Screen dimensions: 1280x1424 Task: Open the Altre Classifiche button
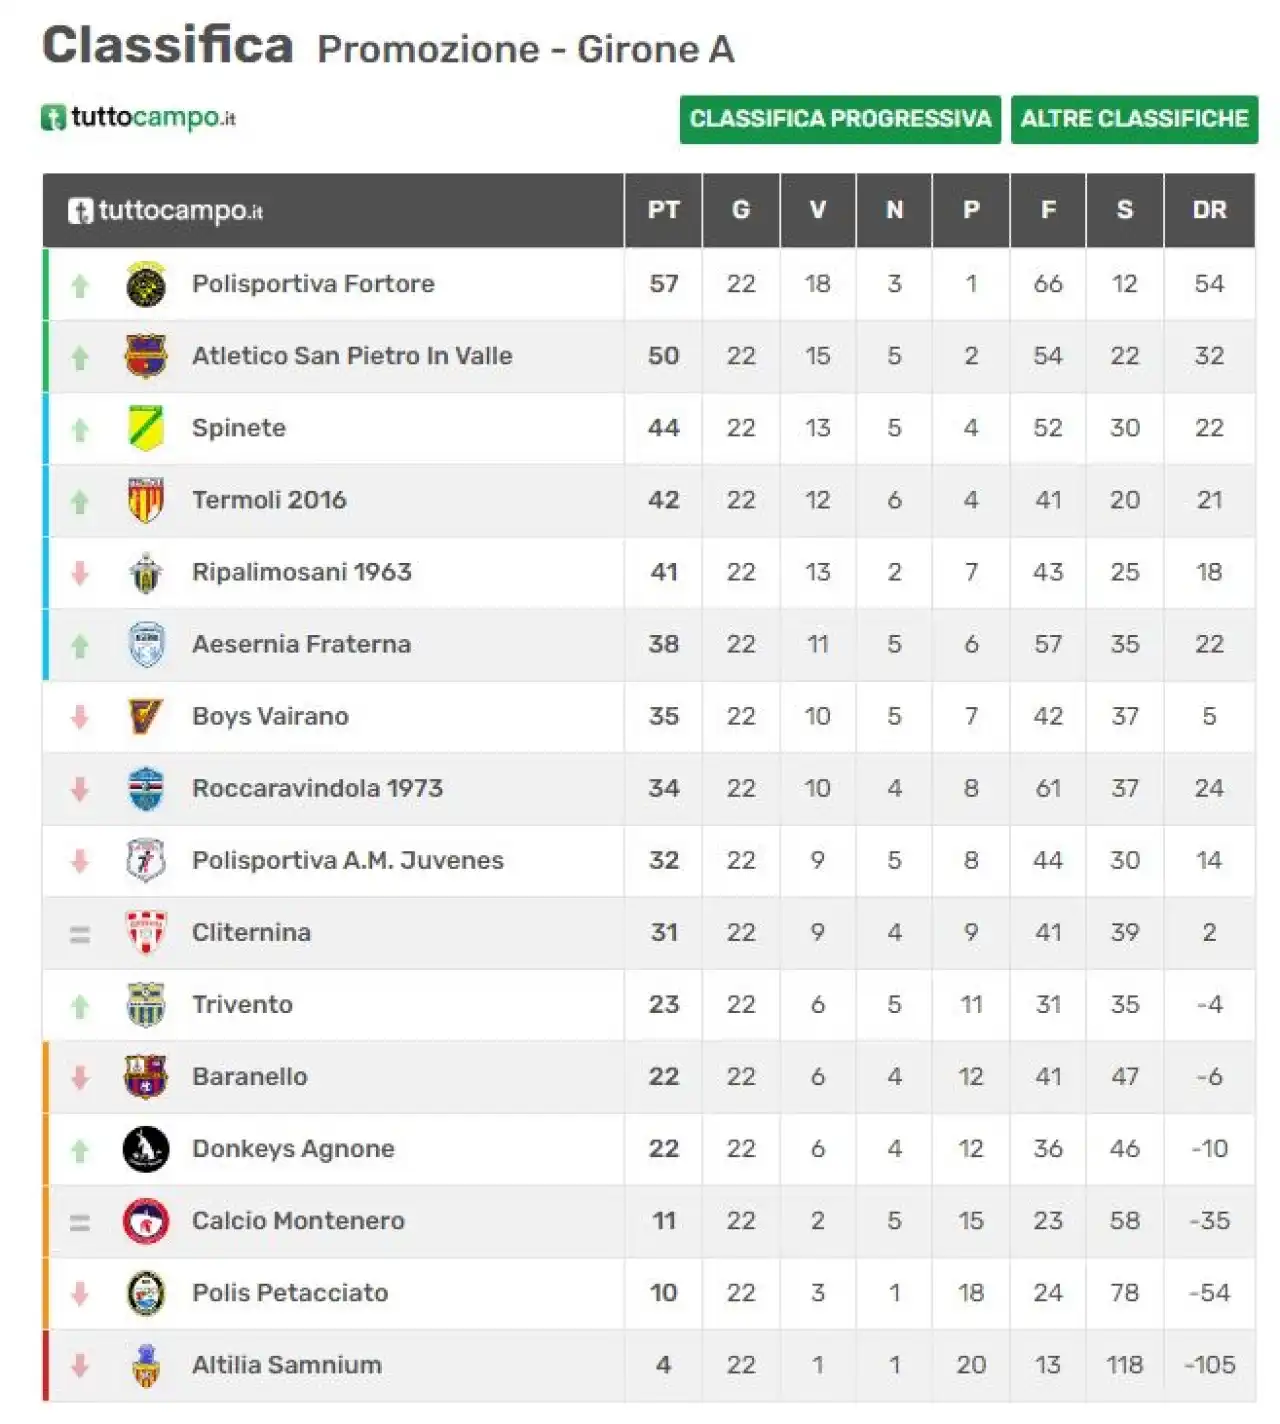coord(1134,119)
